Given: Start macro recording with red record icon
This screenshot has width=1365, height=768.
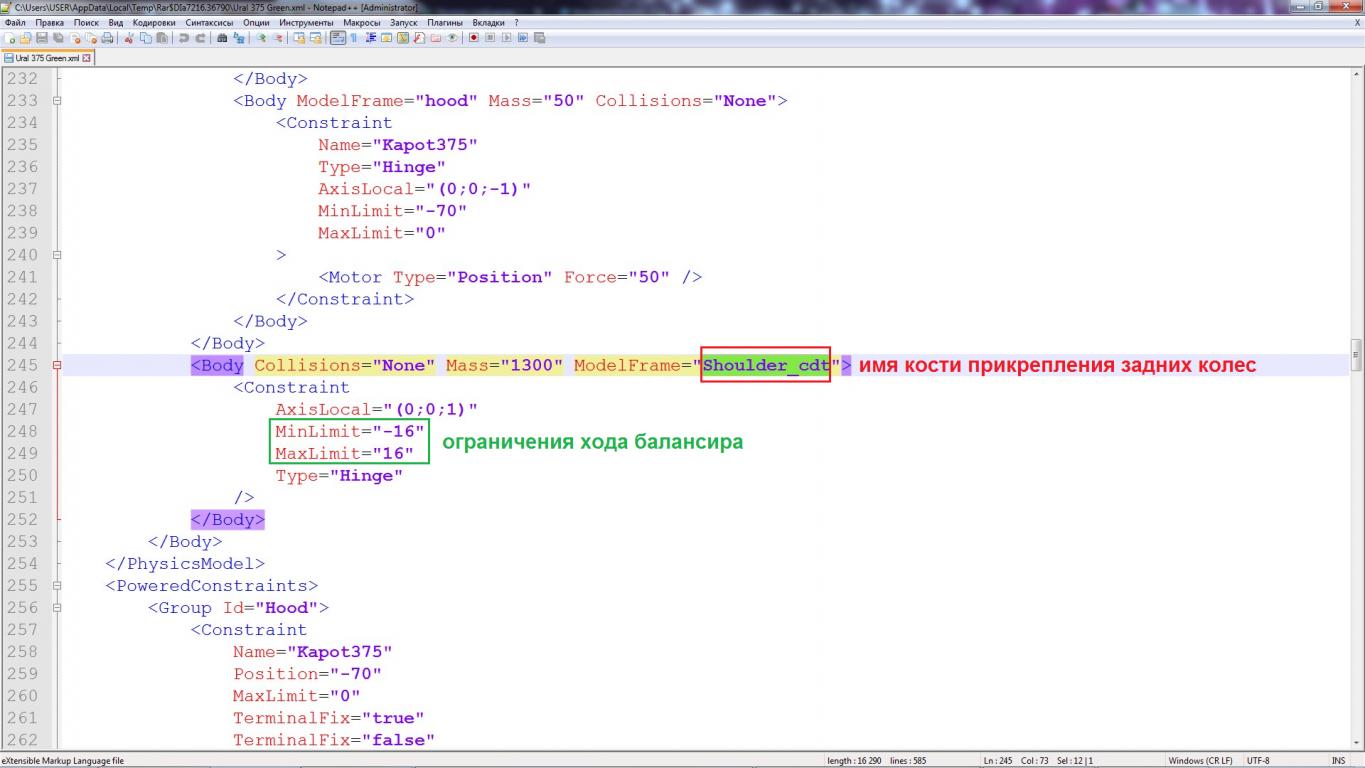Looking at the screenshot, I should tap(473, 39).
